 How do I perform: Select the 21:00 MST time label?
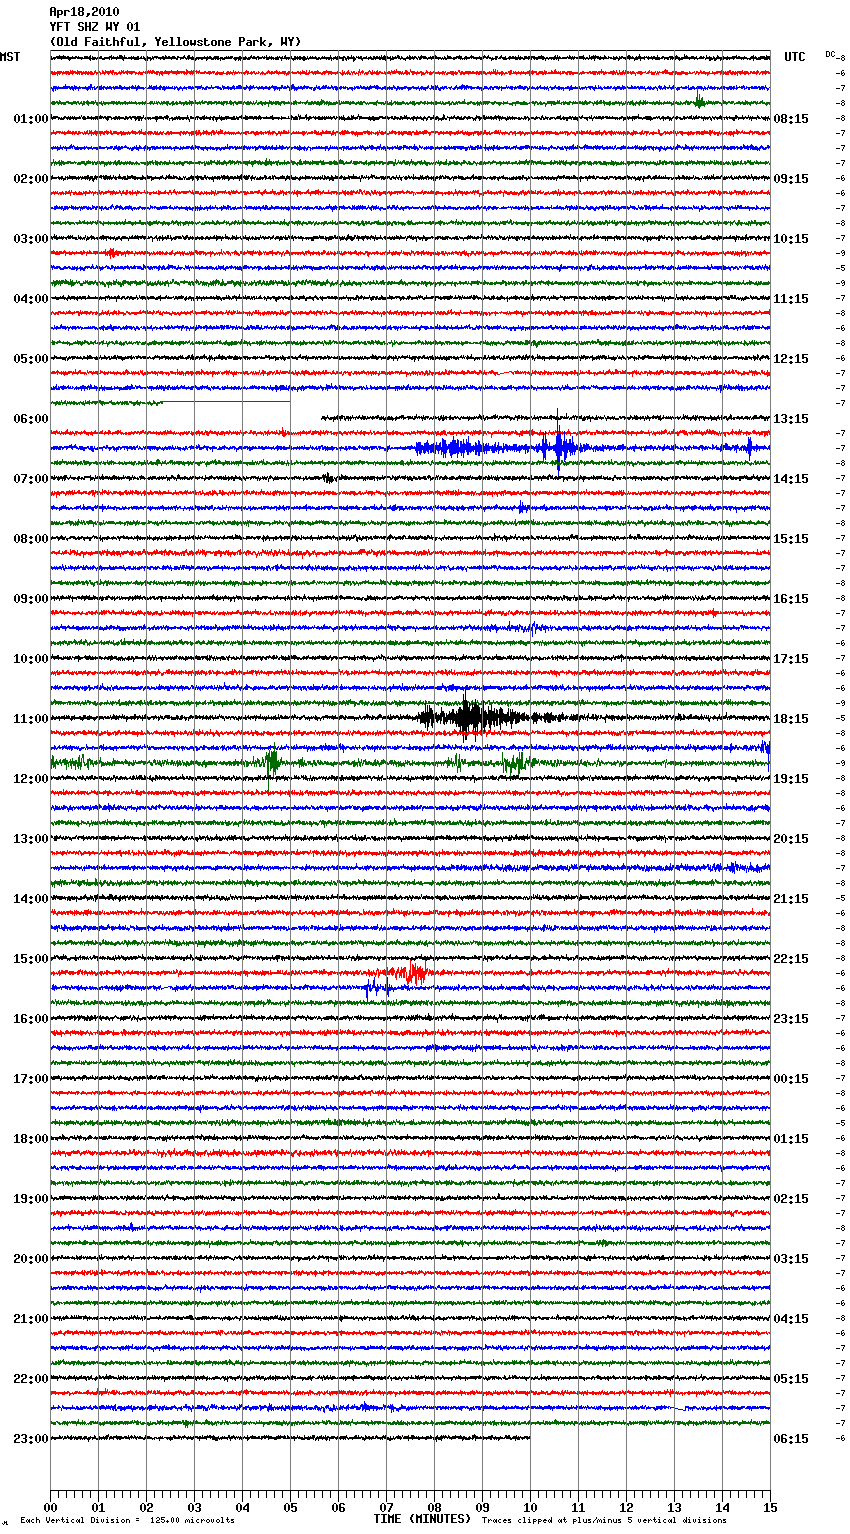pos(30,1319)
